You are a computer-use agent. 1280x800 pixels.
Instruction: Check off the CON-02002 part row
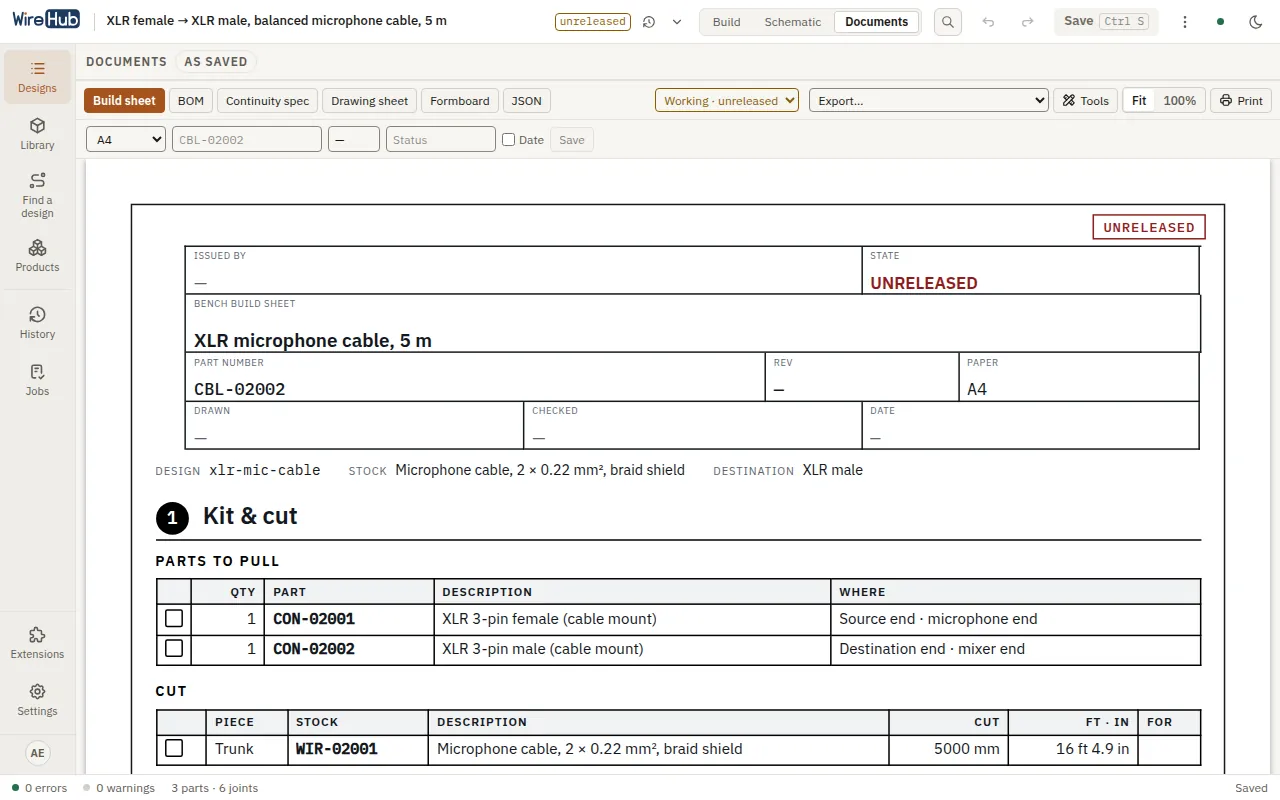click(174, 649)
